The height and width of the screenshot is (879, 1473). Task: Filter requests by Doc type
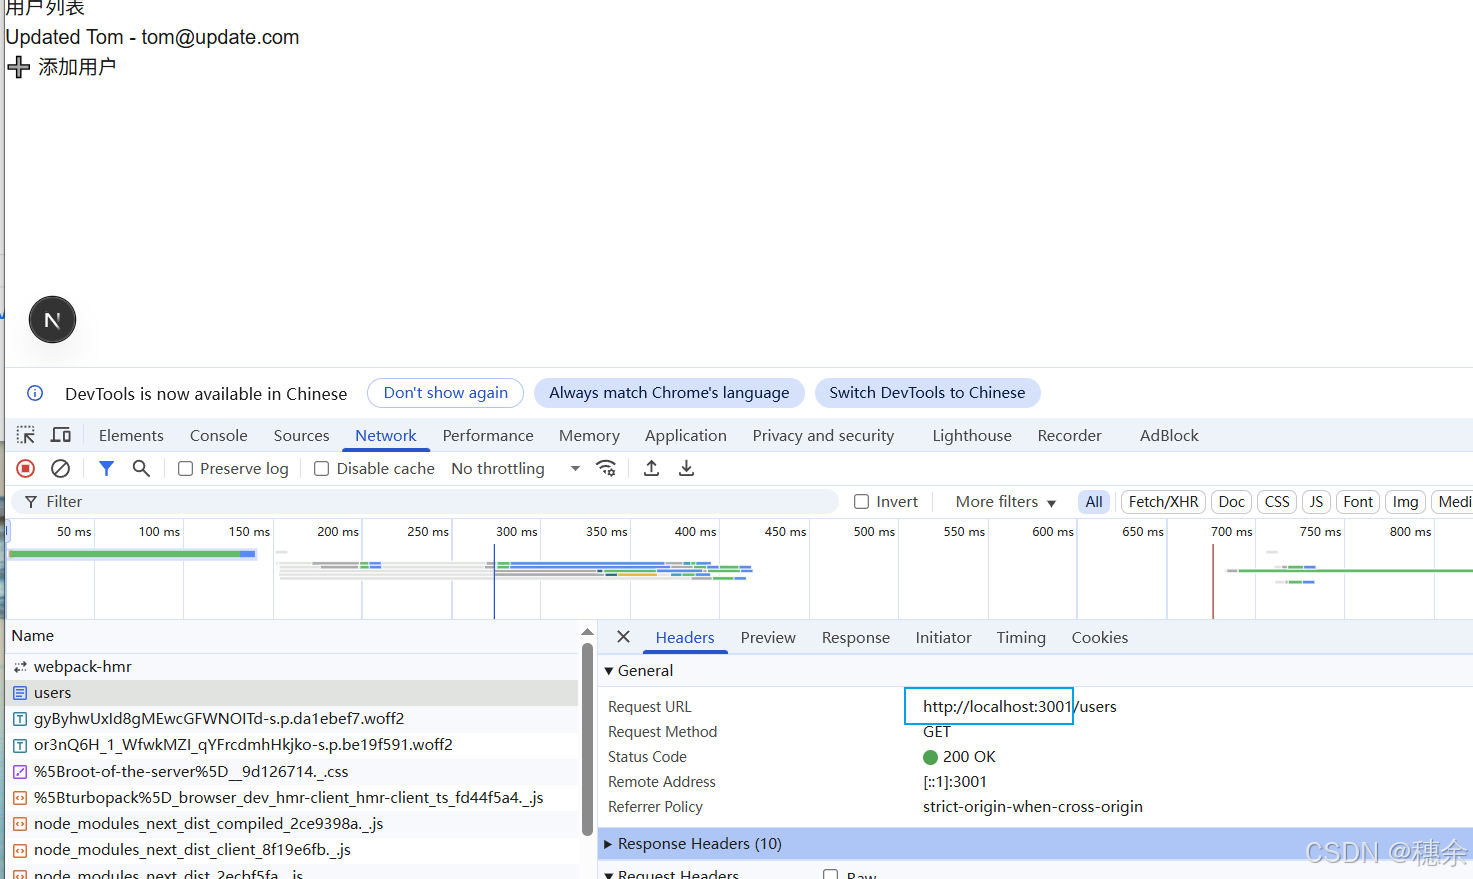1231,501
